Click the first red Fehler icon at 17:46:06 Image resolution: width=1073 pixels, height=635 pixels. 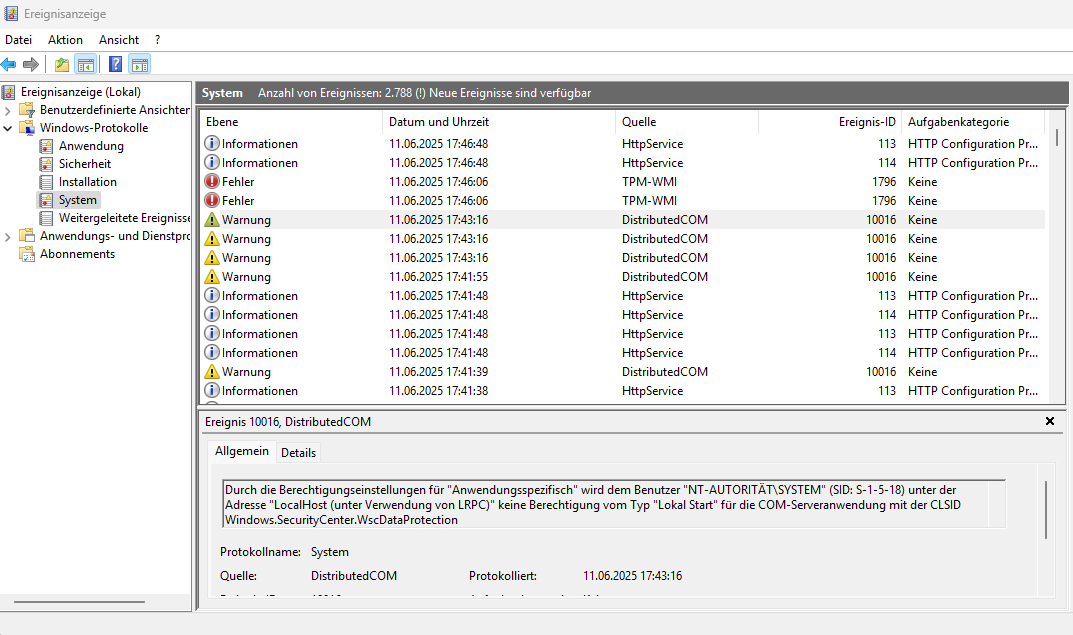[212, 182]
